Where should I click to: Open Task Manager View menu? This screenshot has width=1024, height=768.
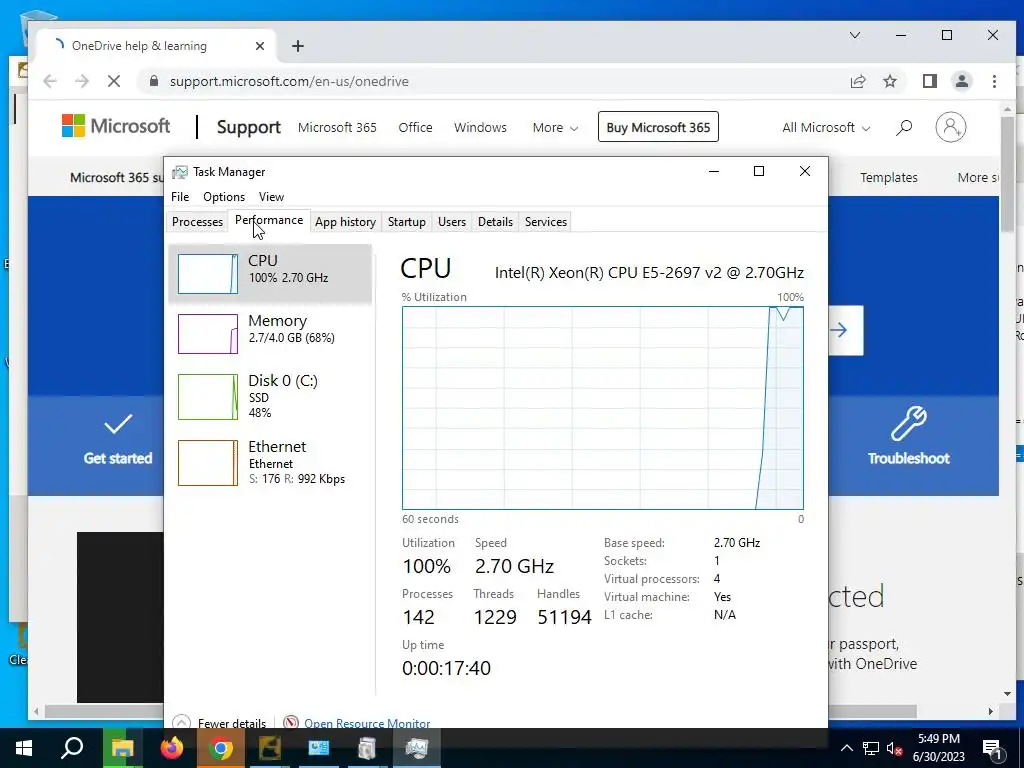click(271, 197)
